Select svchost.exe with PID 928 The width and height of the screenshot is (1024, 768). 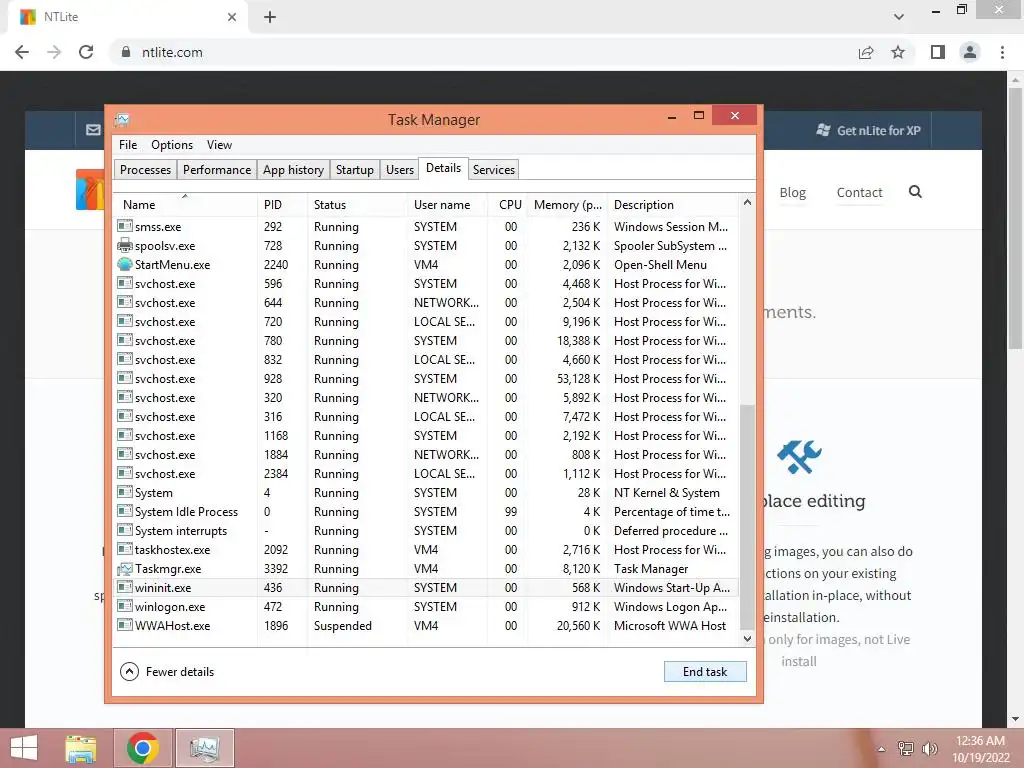pos(426,379)
